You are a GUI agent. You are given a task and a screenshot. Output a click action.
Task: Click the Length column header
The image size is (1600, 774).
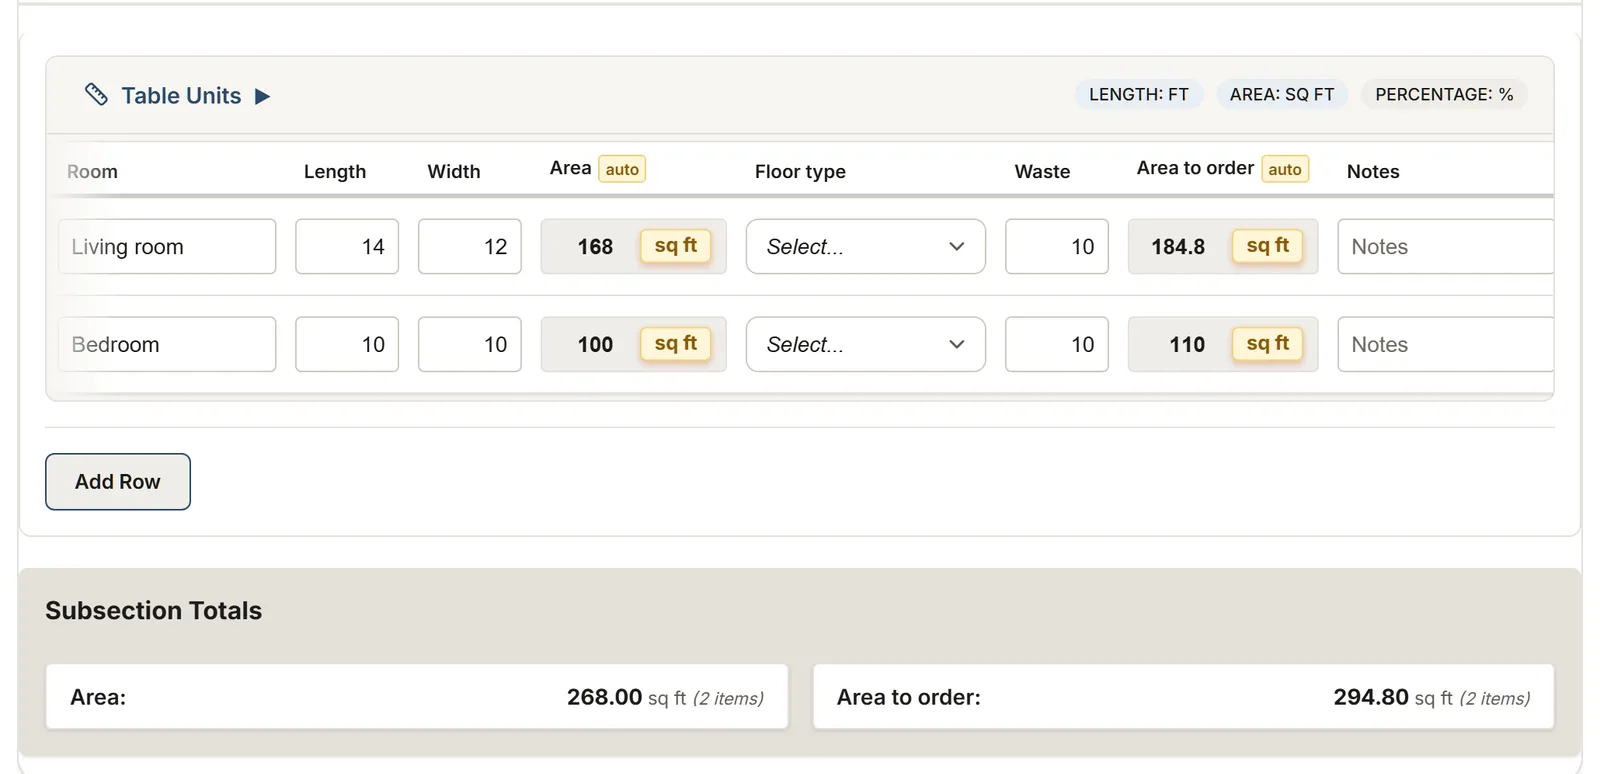pos(335,171)
